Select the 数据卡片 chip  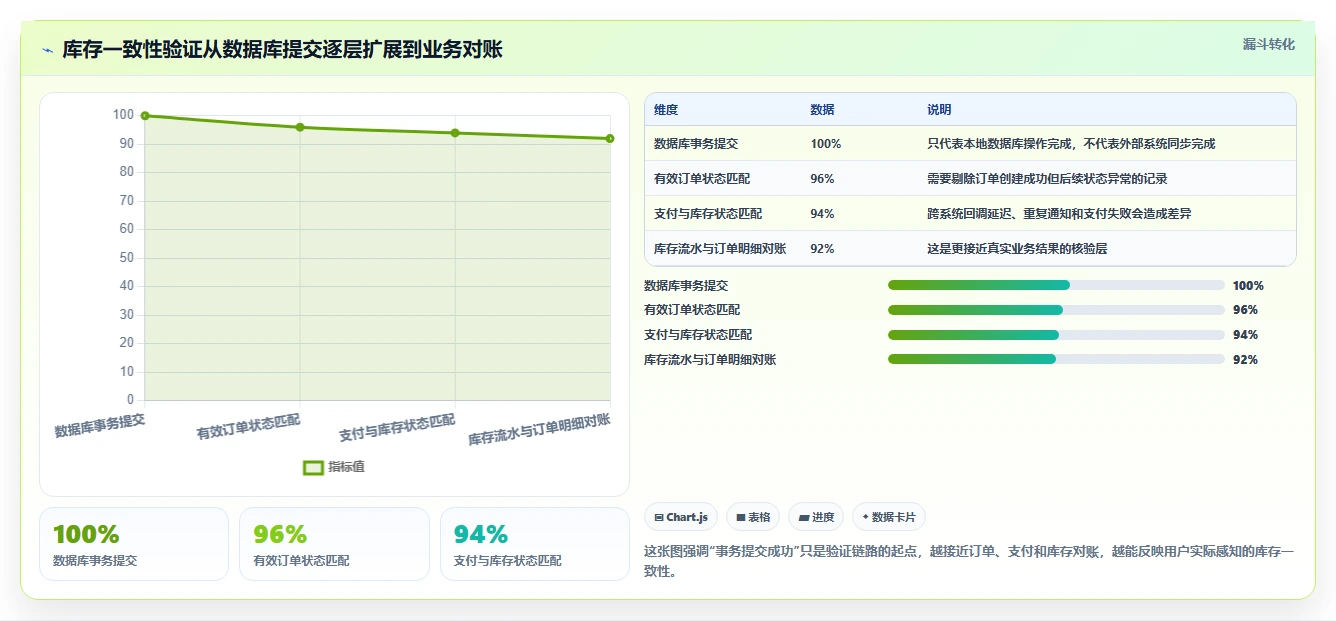pos(889,517)
